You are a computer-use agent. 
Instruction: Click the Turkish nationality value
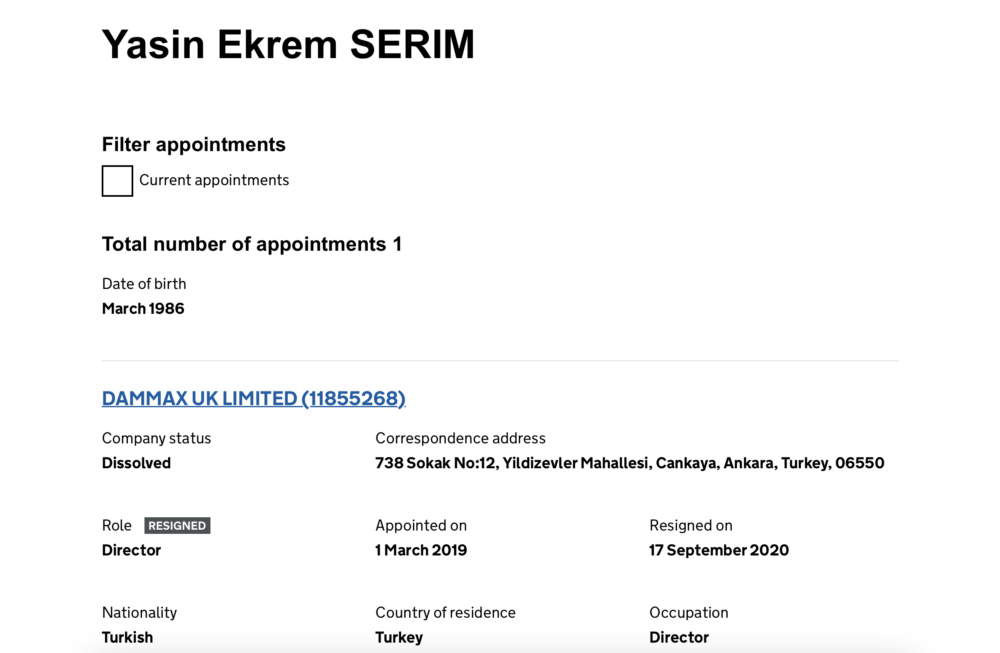click(127, 637)
